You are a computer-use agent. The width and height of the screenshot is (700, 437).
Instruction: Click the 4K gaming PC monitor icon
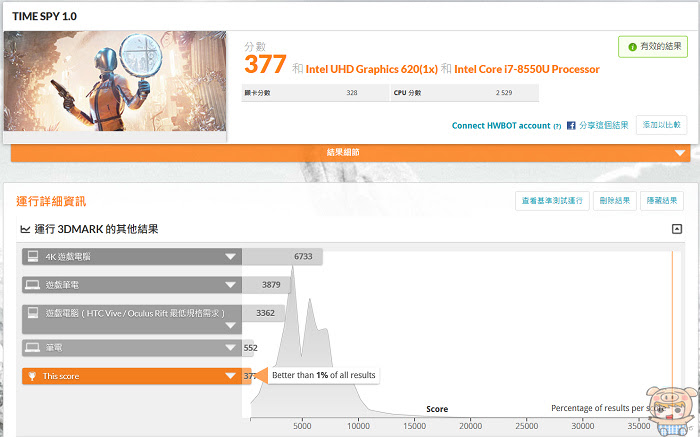click(x=33, y=256)
